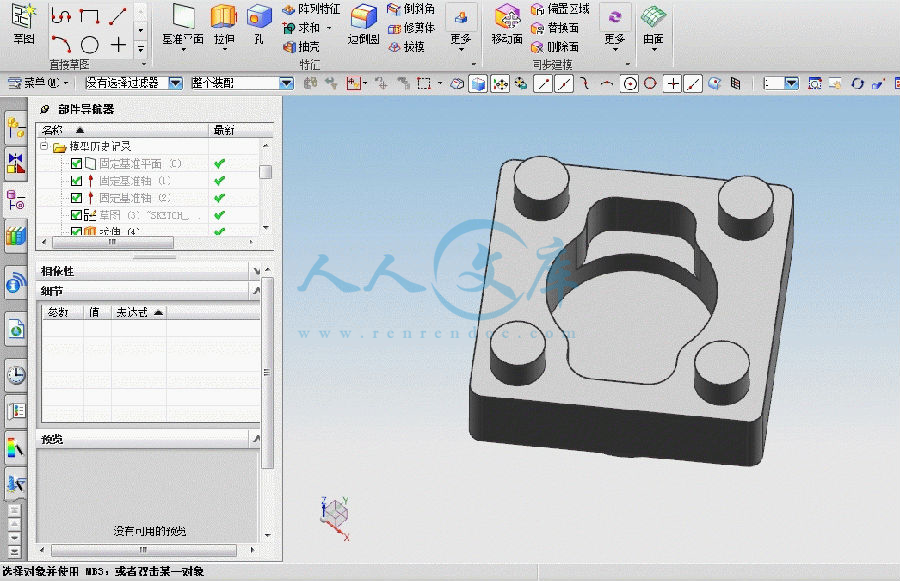Open the constraint navigator sidebar tab
Image resolution: width=900 pixels, height=581 pixels.
(x=16, y=163)
